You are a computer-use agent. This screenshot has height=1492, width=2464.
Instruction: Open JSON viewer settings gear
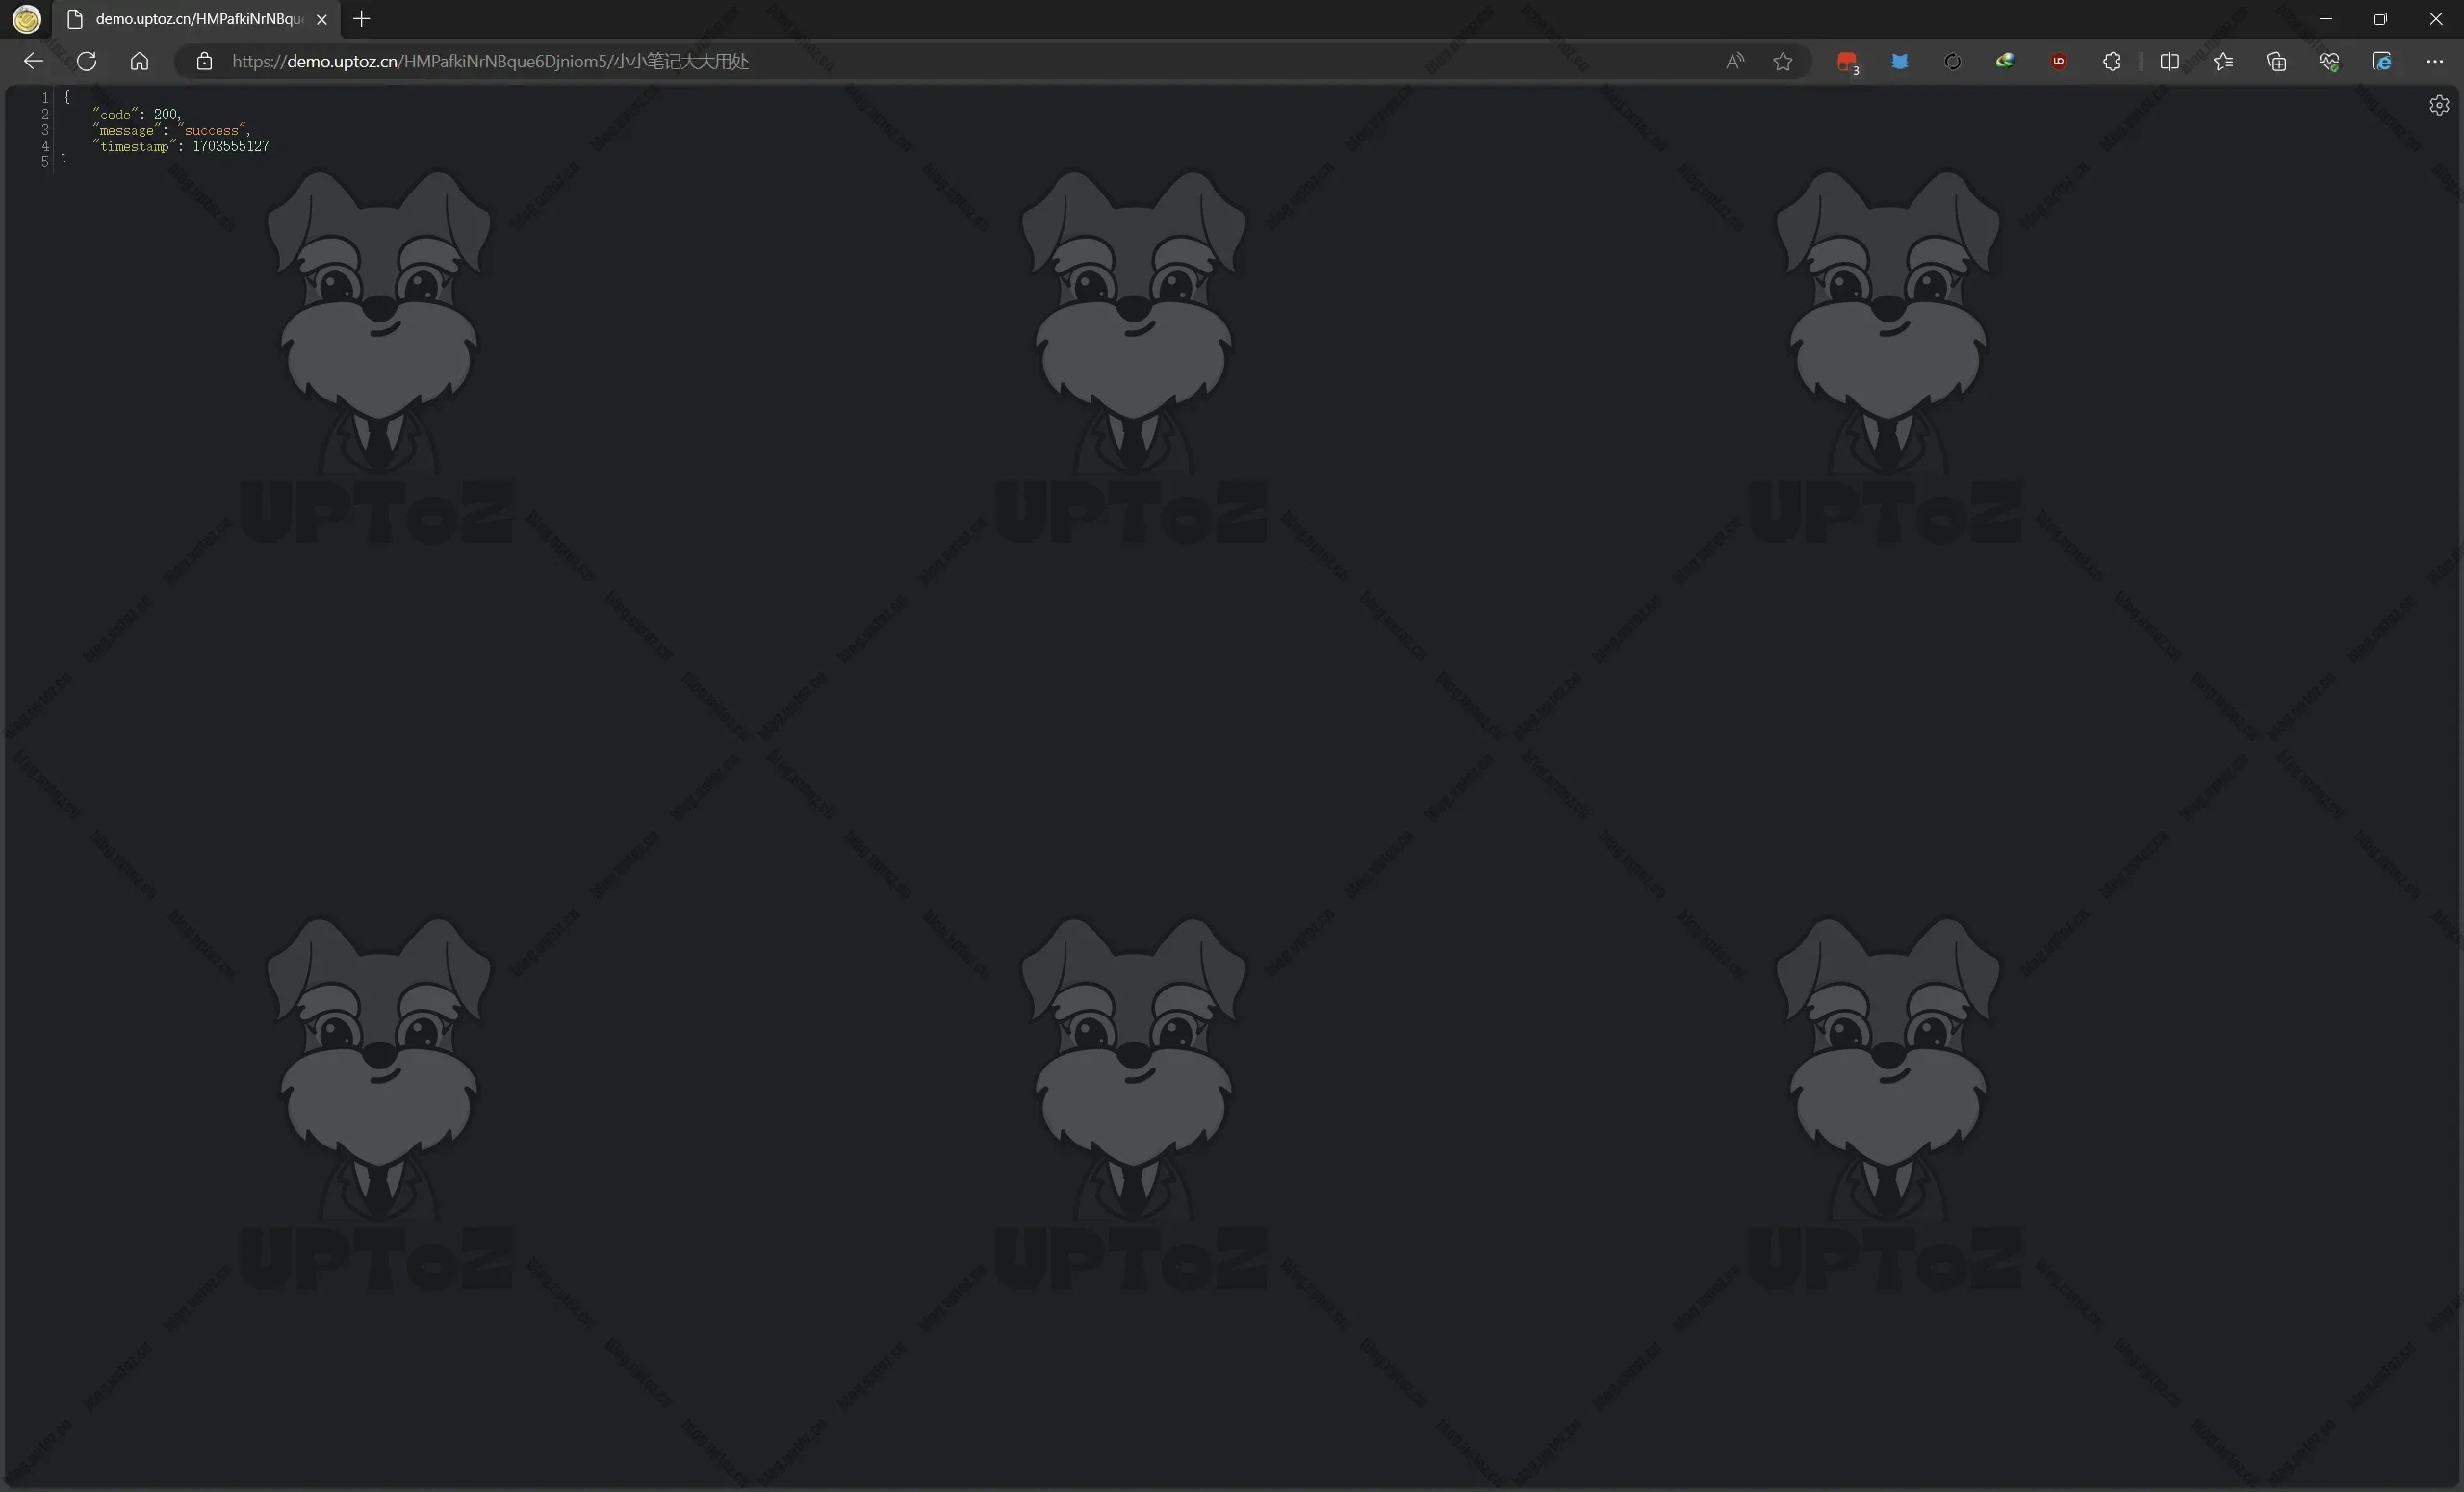2439,105
